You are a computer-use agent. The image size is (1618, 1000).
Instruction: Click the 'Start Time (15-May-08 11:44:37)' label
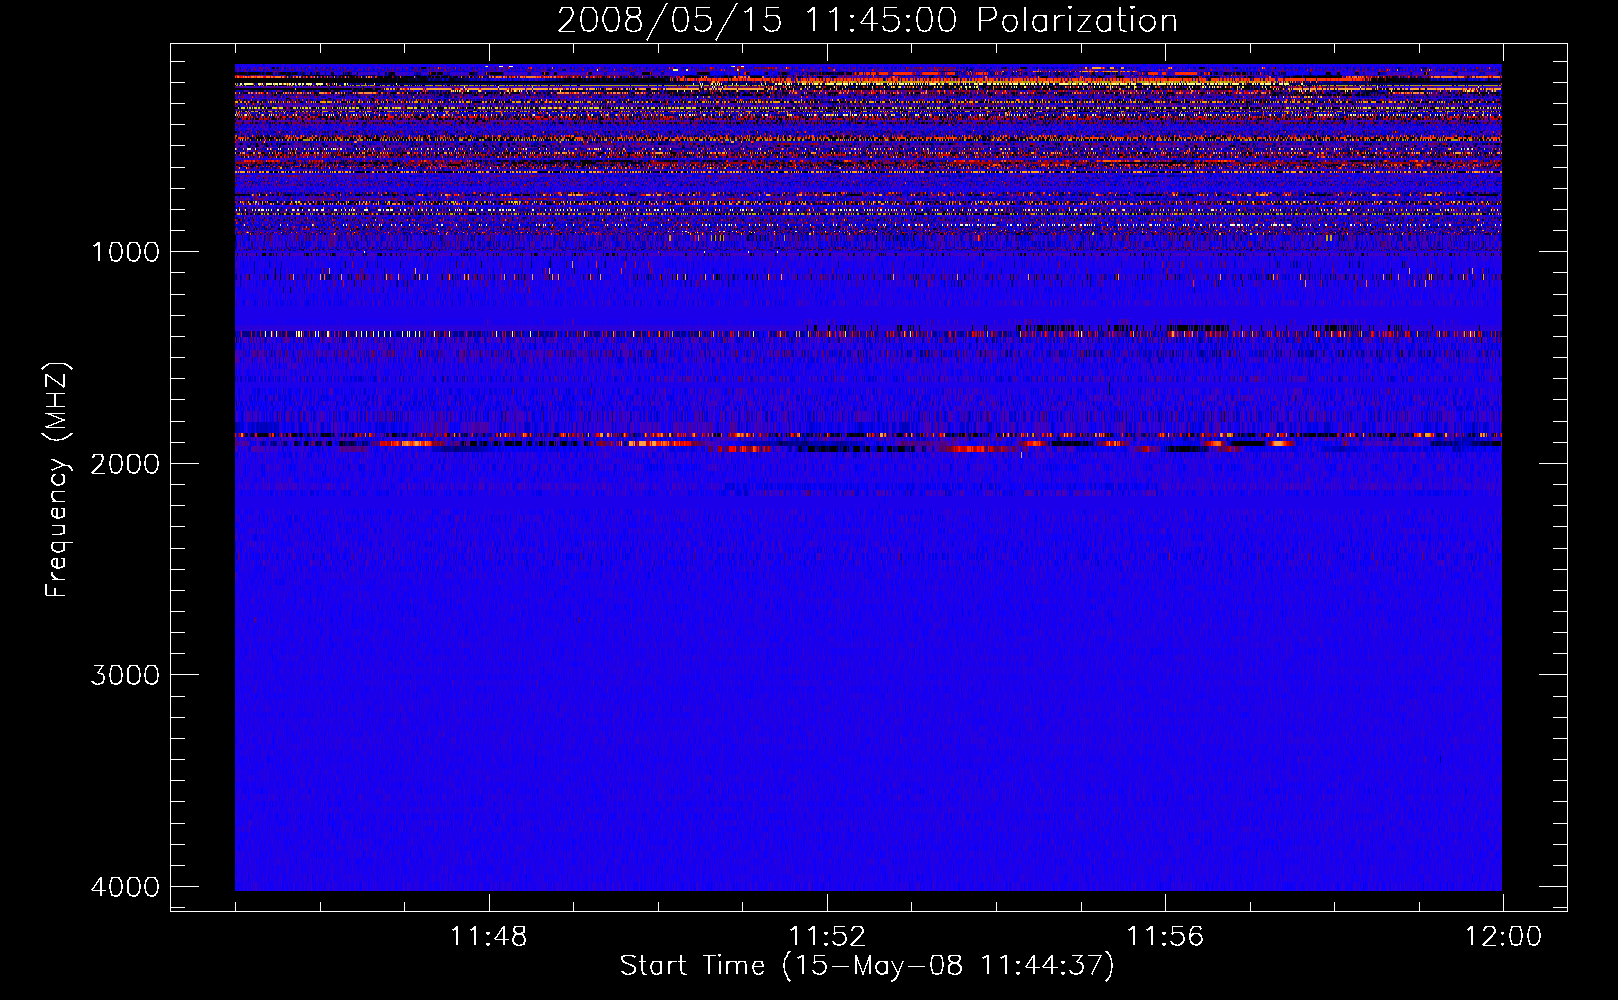866,966
